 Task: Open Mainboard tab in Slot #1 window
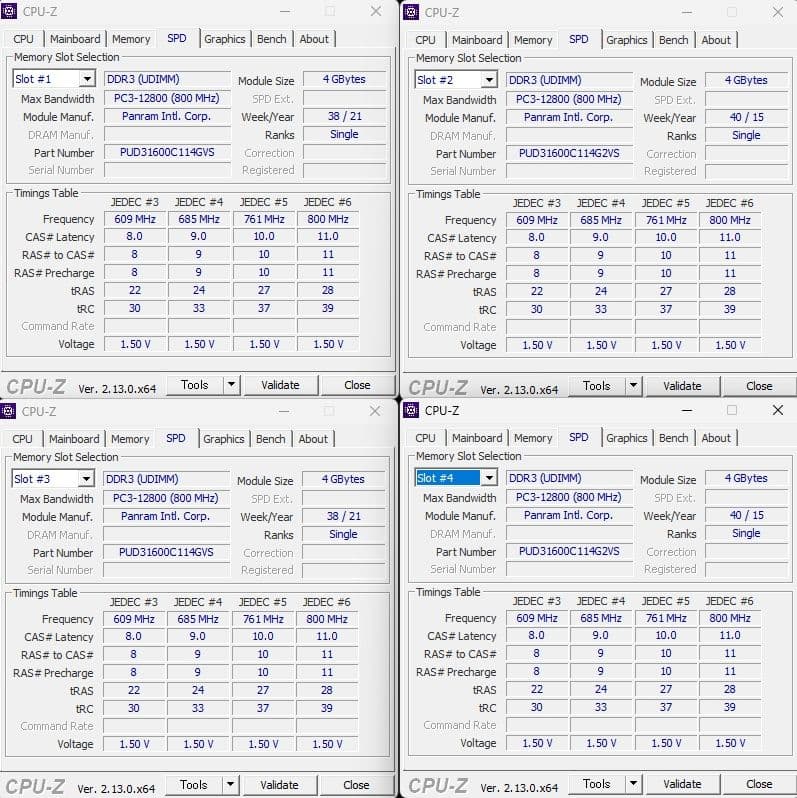(75, 39)
